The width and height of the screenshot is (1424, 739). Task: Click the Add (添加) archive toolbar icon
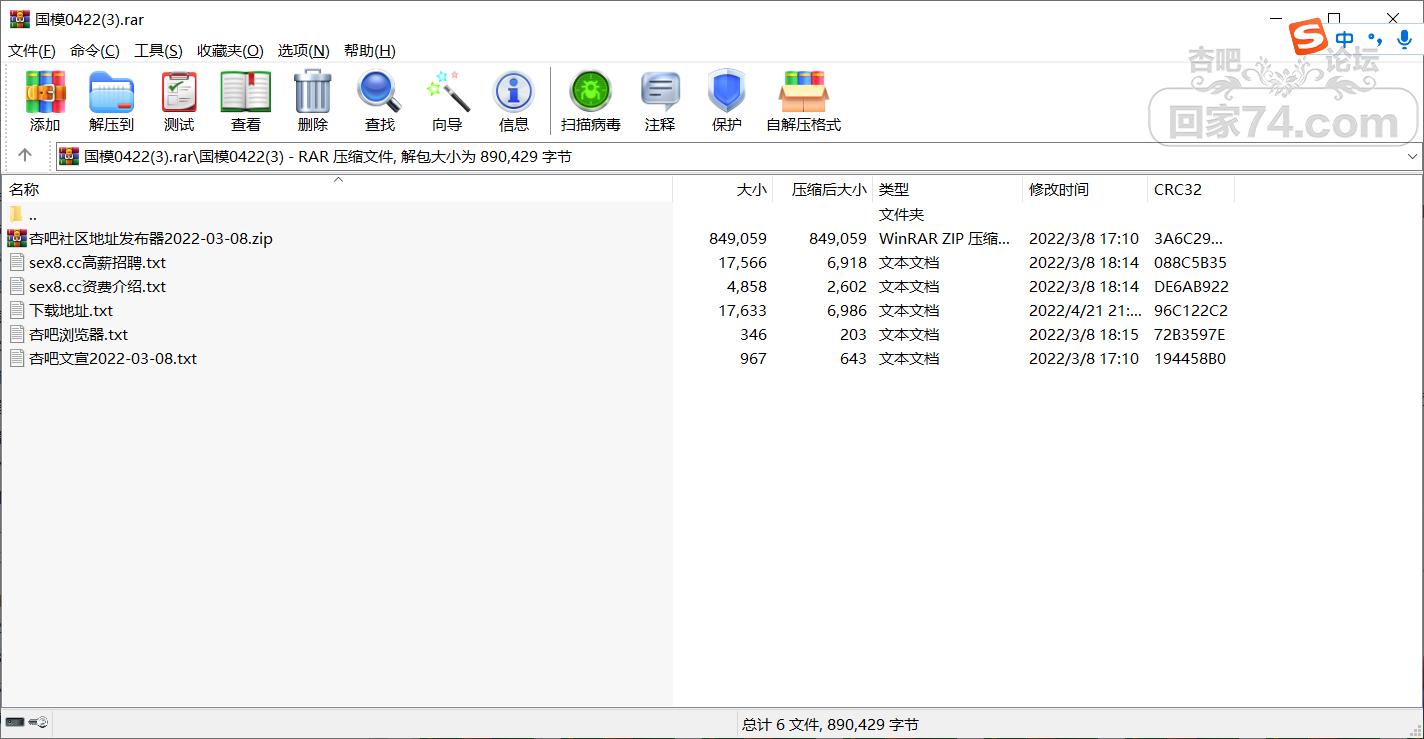click(x=45, y=92)
